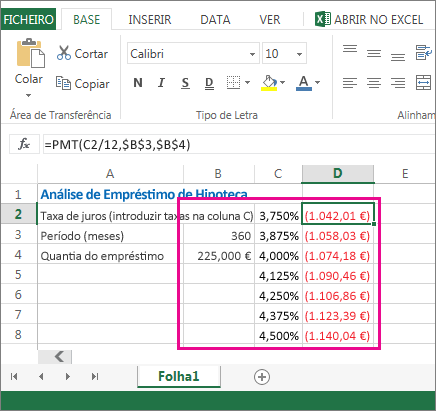The height and width of the screenshot is (411, 436).
Task: Click into the formula bar with PMT formula
Action: 239,144
